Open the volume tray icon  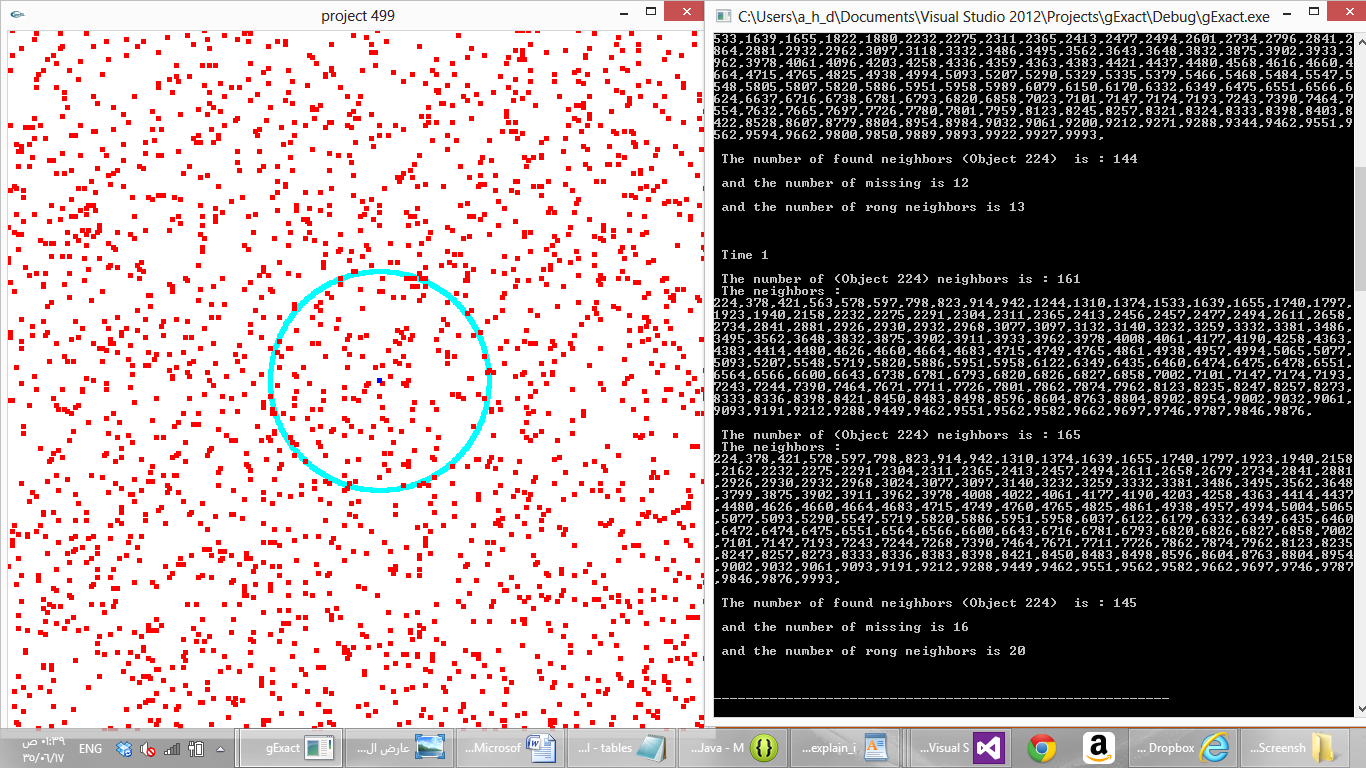(x=148, y=749)
